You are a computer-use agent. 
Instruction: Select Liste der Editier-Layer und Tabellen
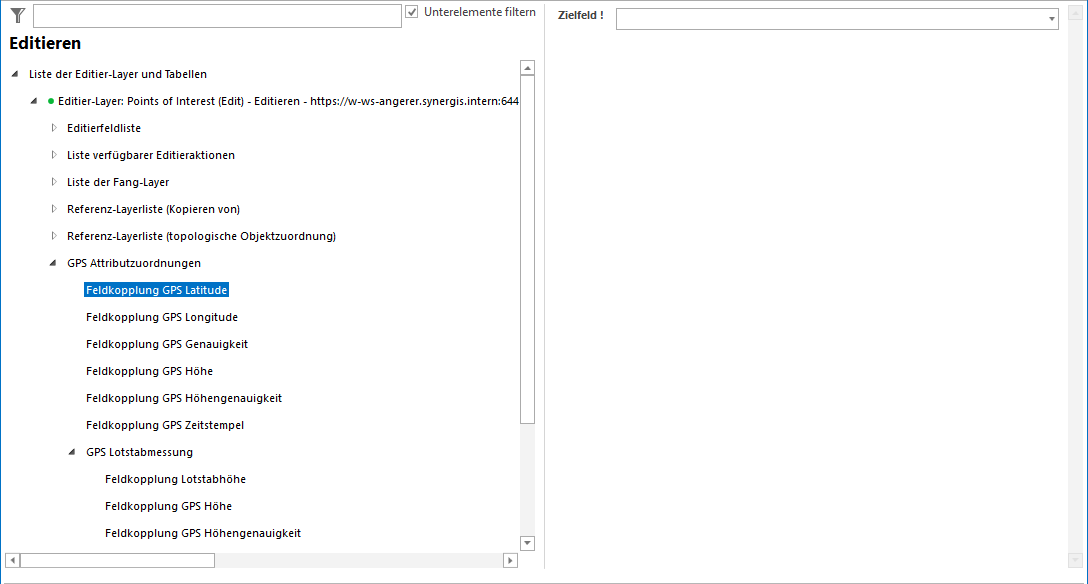(x=118, y=74)
